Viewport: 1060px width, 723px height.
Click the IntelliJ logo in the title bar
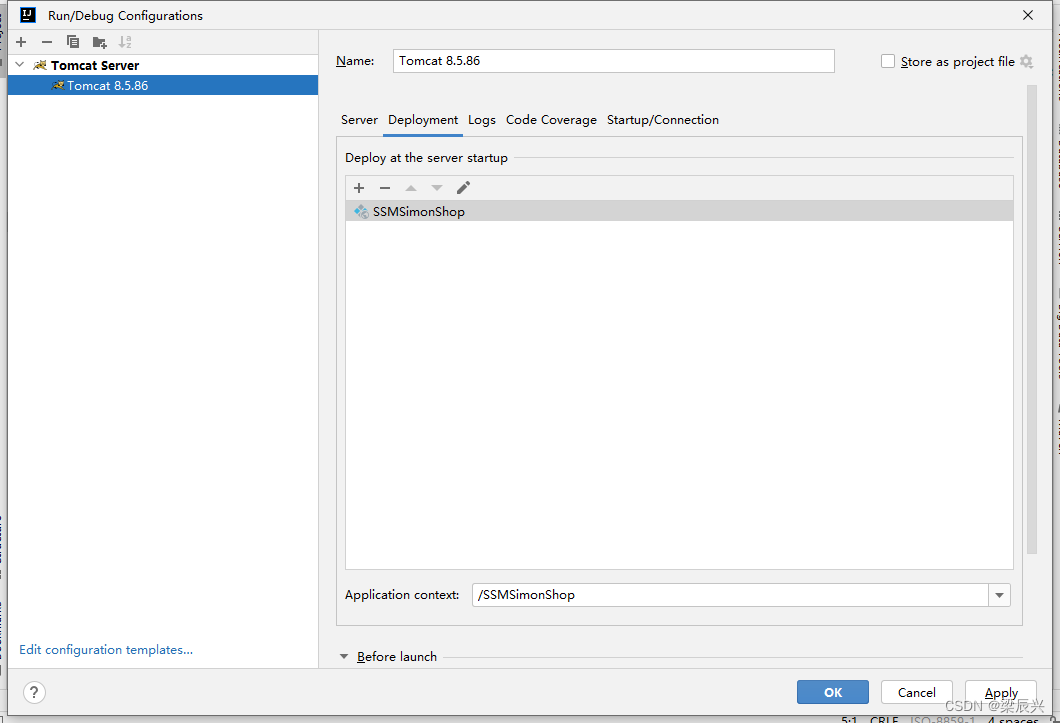pyautogui.click(x=28, y=15)
